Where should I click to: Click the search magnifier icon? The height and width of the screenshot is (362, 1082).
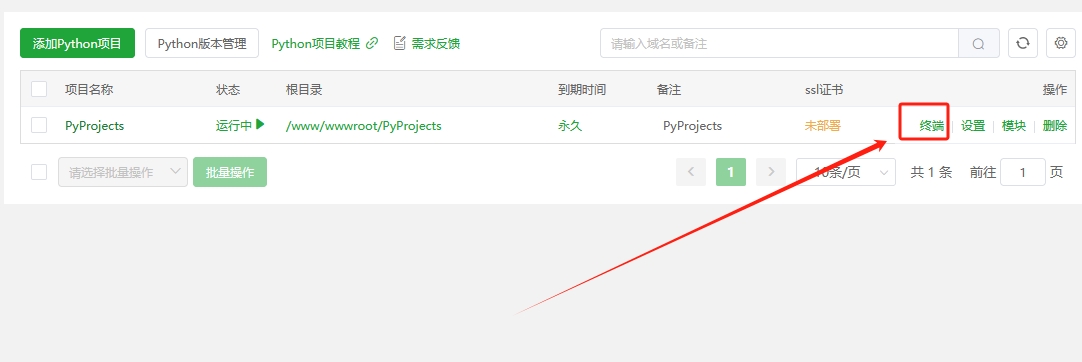[x=978, y=43]
